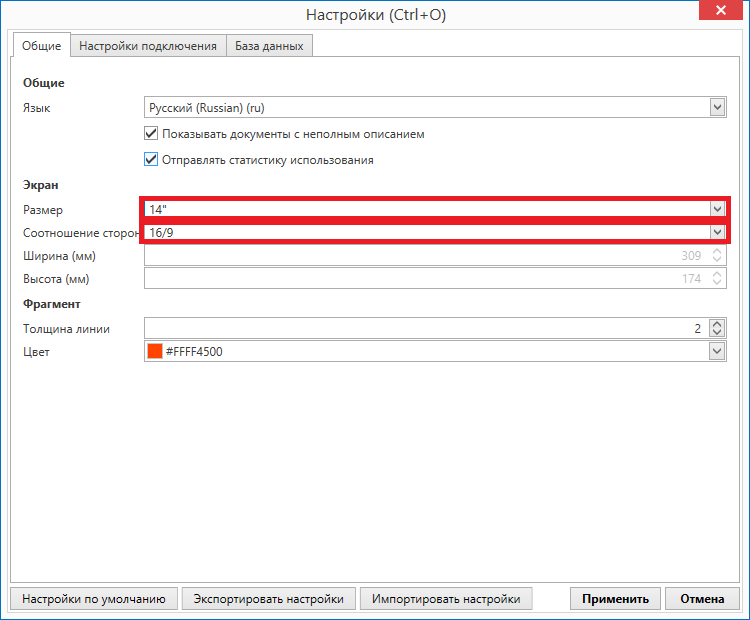Click the Импортировать настройки button
The height and width of the screenshot is (620, 750).
[446, 598]
